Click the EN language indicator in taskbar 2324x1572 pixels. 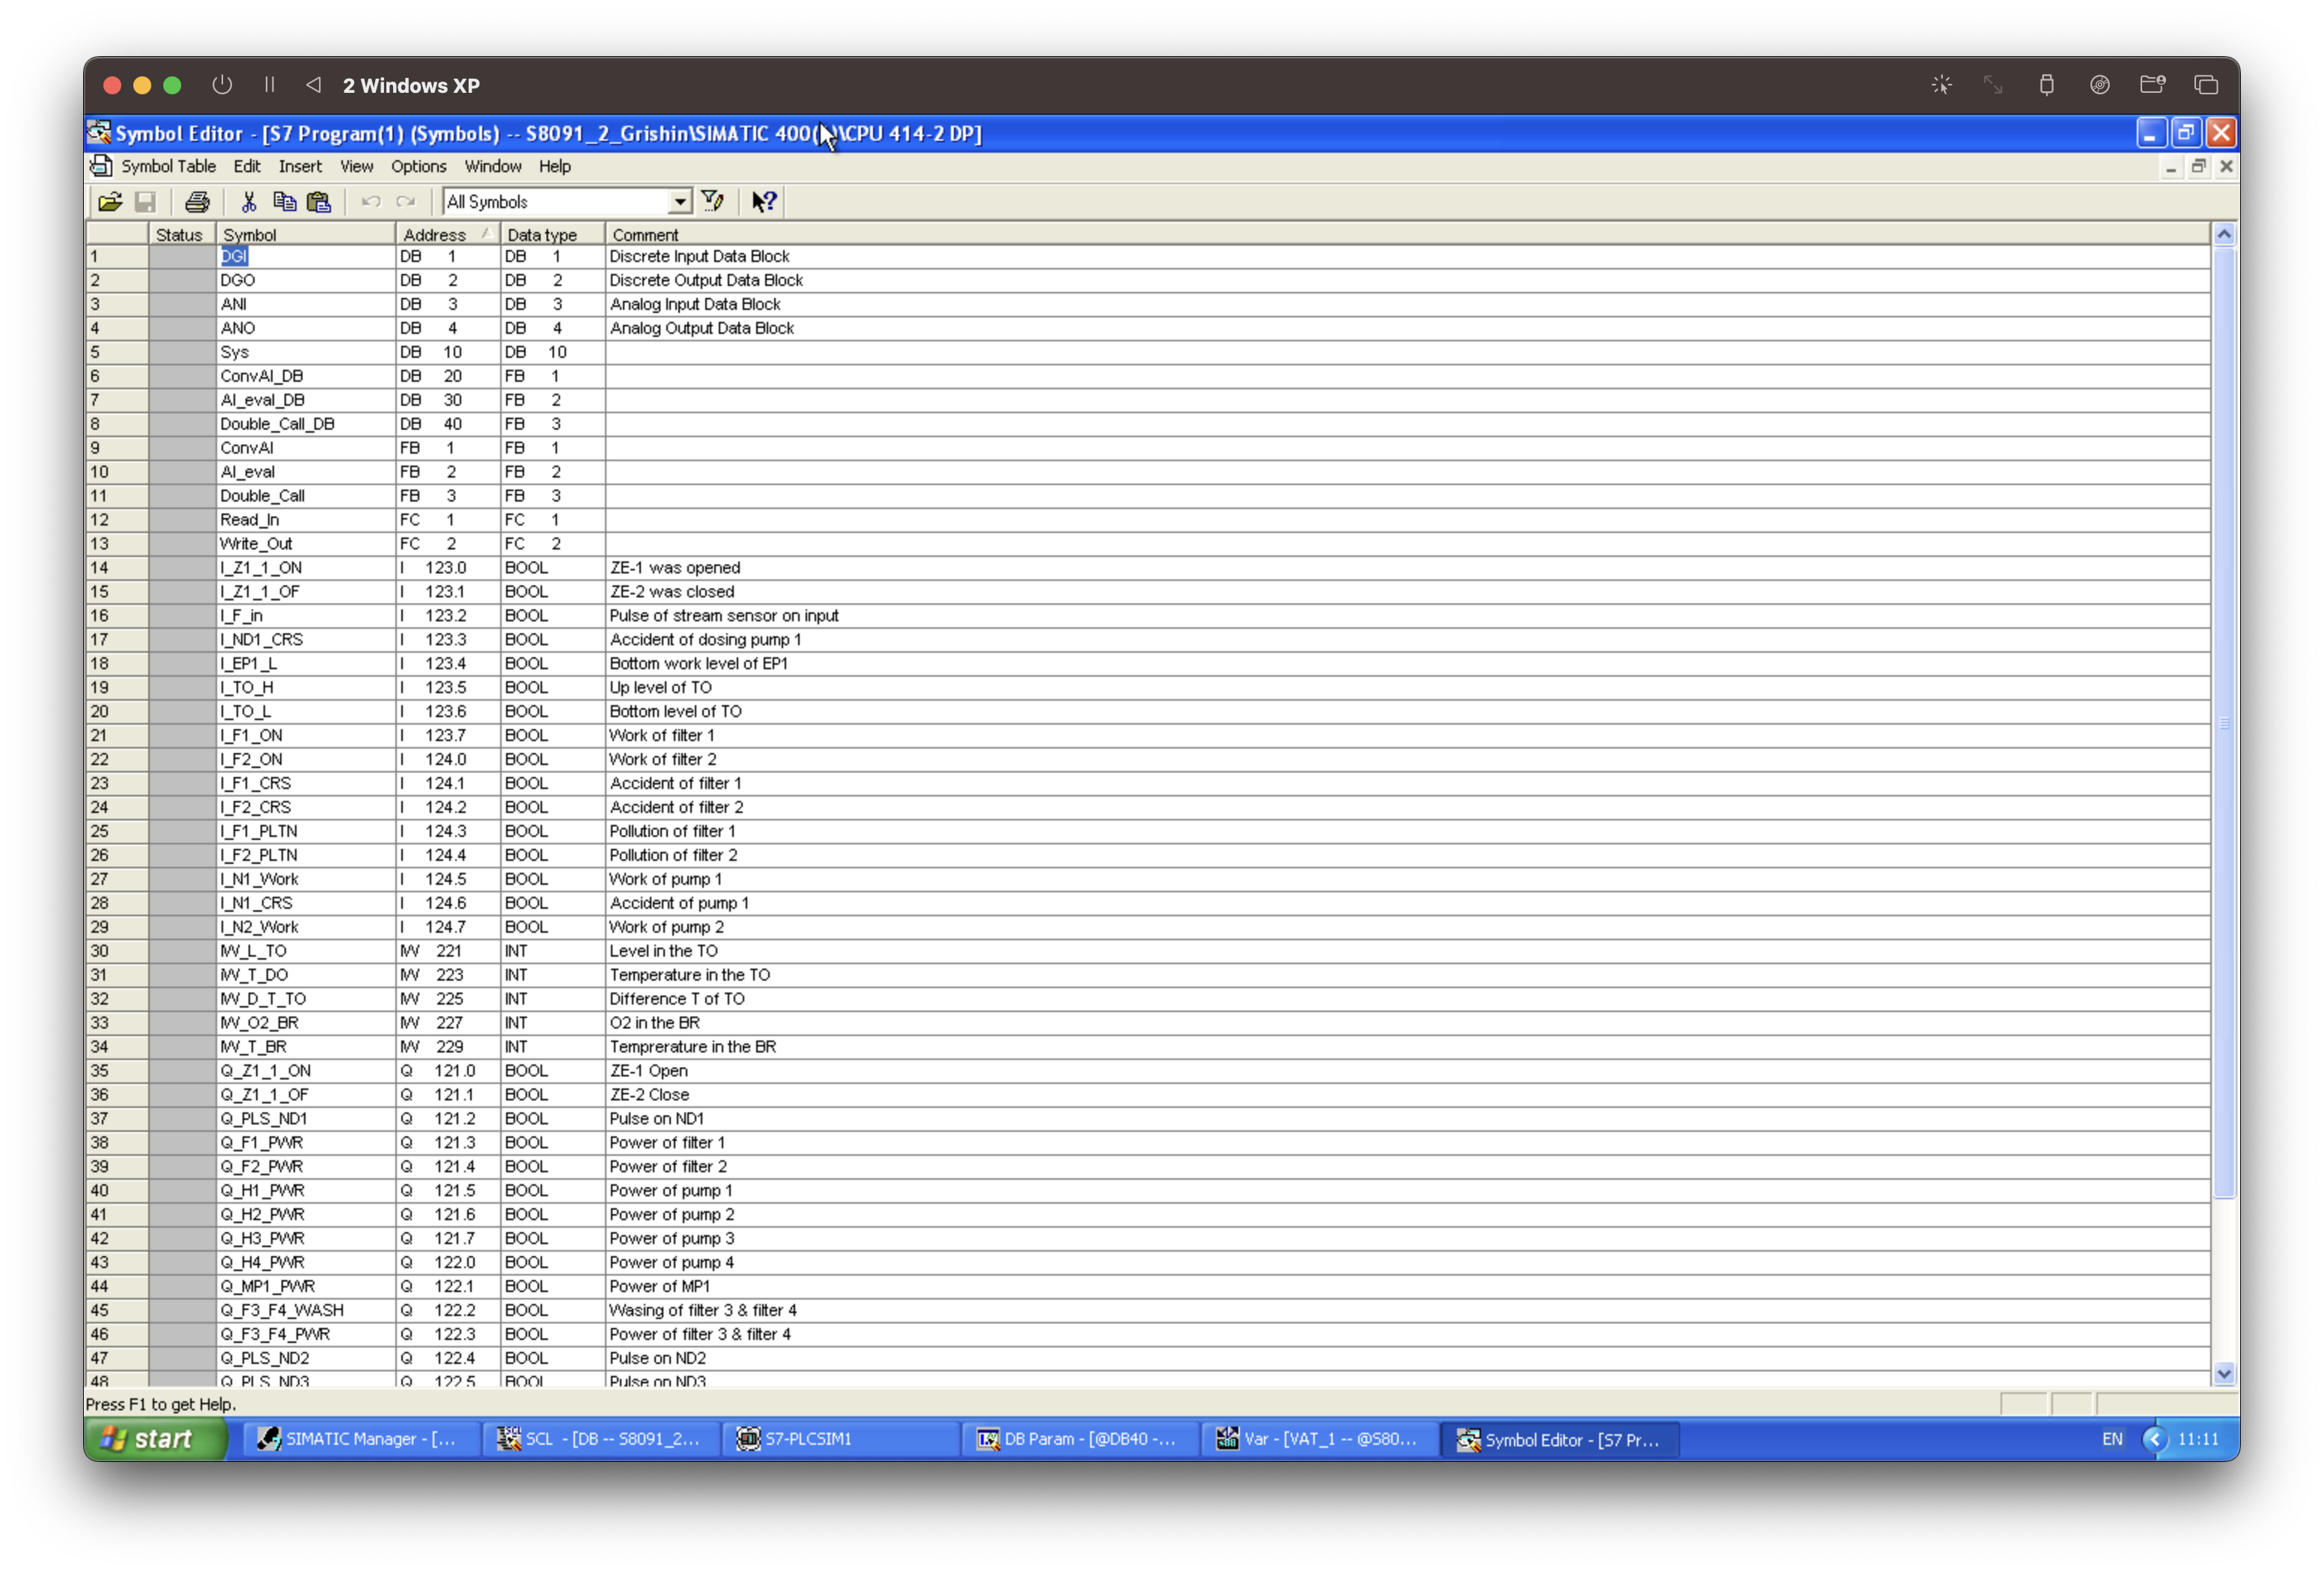tap(2111, 1439)
